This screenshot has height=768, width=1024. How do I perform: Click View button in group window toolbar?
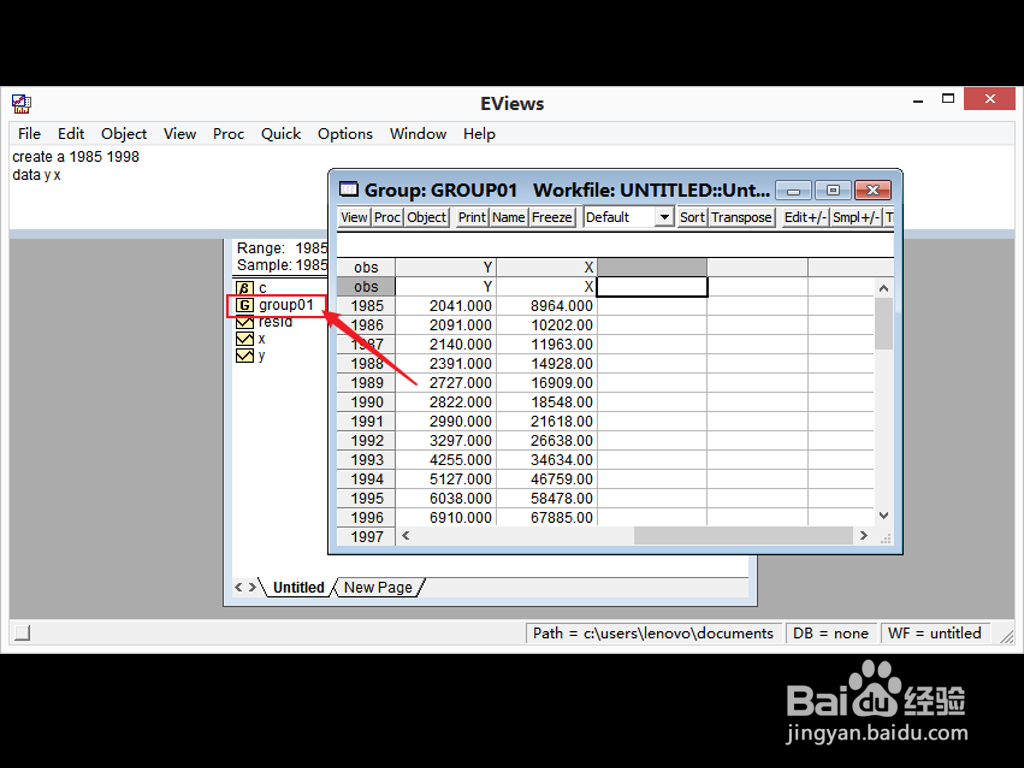[x=354, y=217]
